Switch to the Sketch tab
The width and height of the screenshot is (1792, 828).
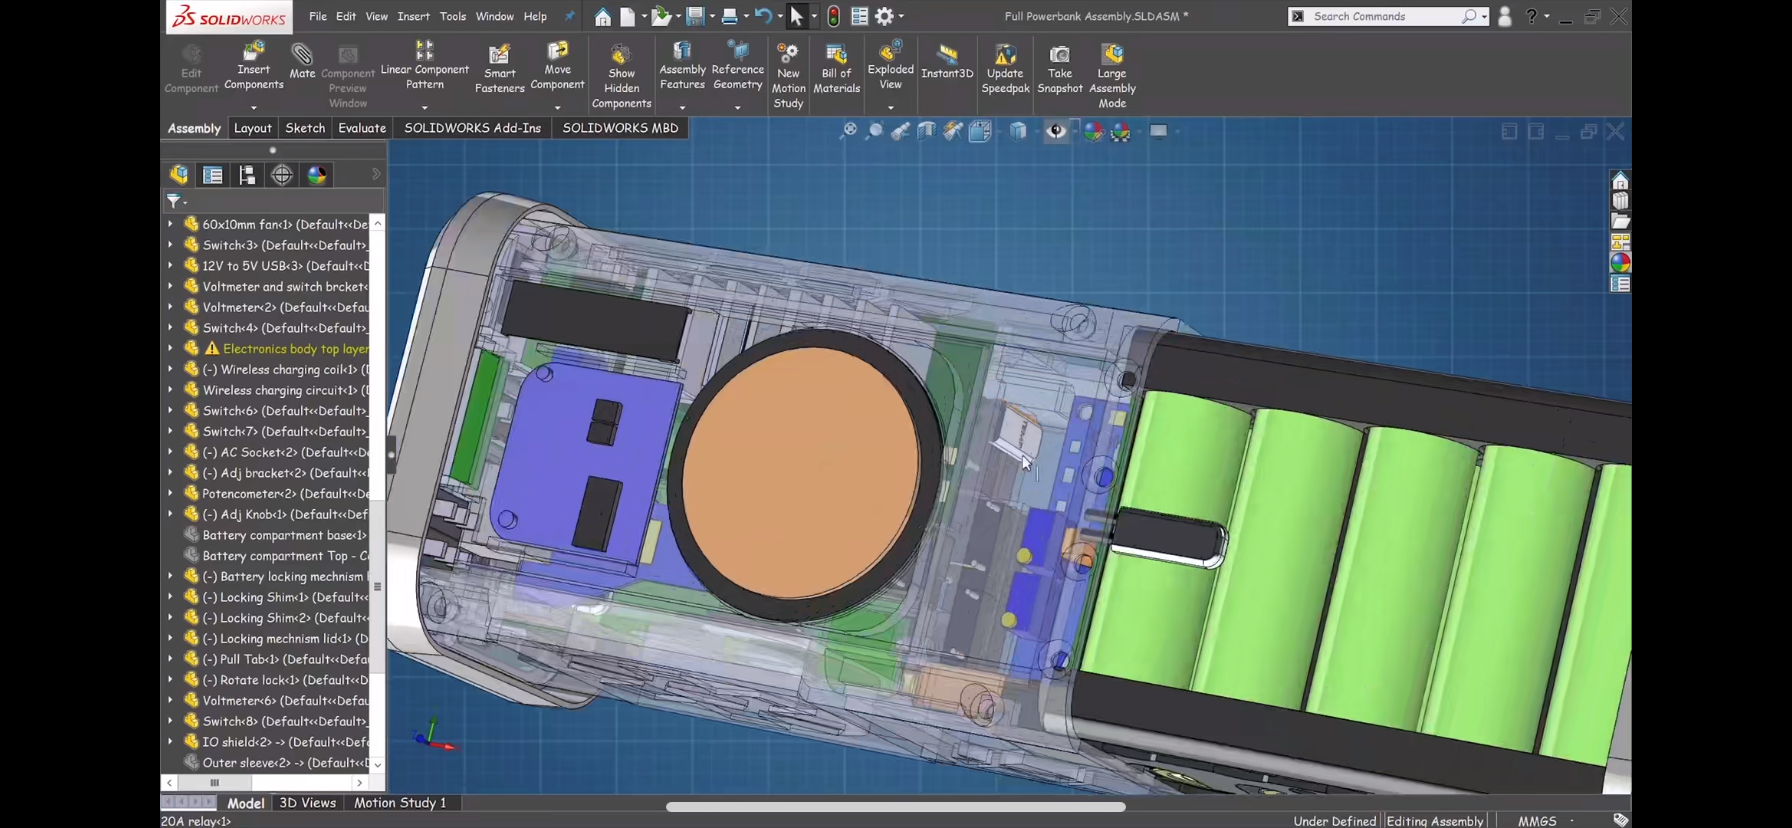click(x=305, y=128)
